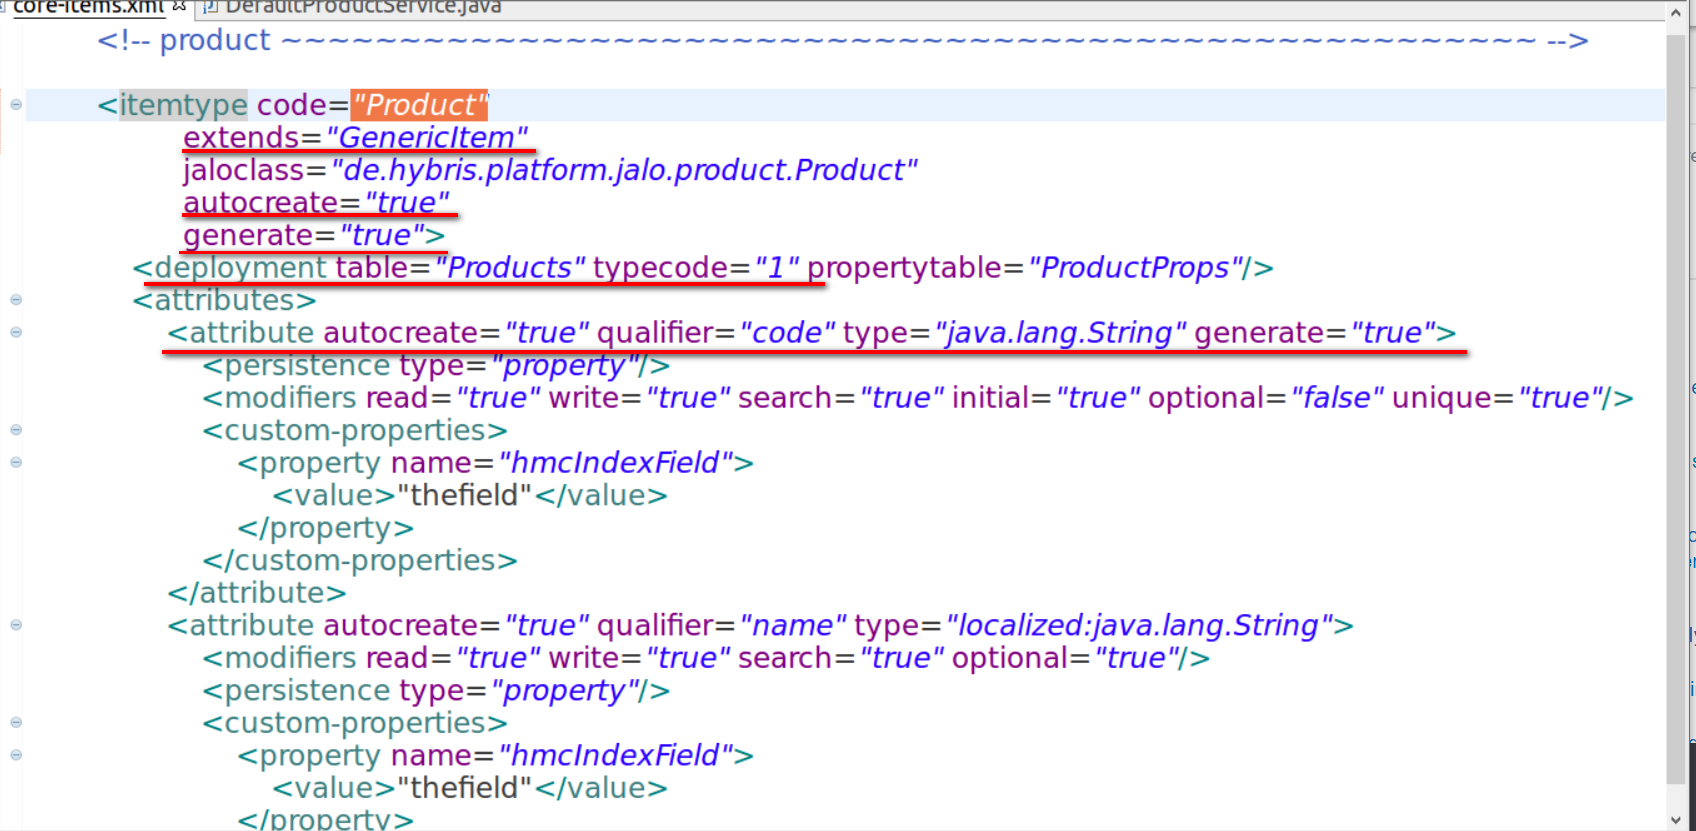Click the first </custom-properties> closing tag
The height and width of the screenshot is (831, 1696).
tap(360, 561)
